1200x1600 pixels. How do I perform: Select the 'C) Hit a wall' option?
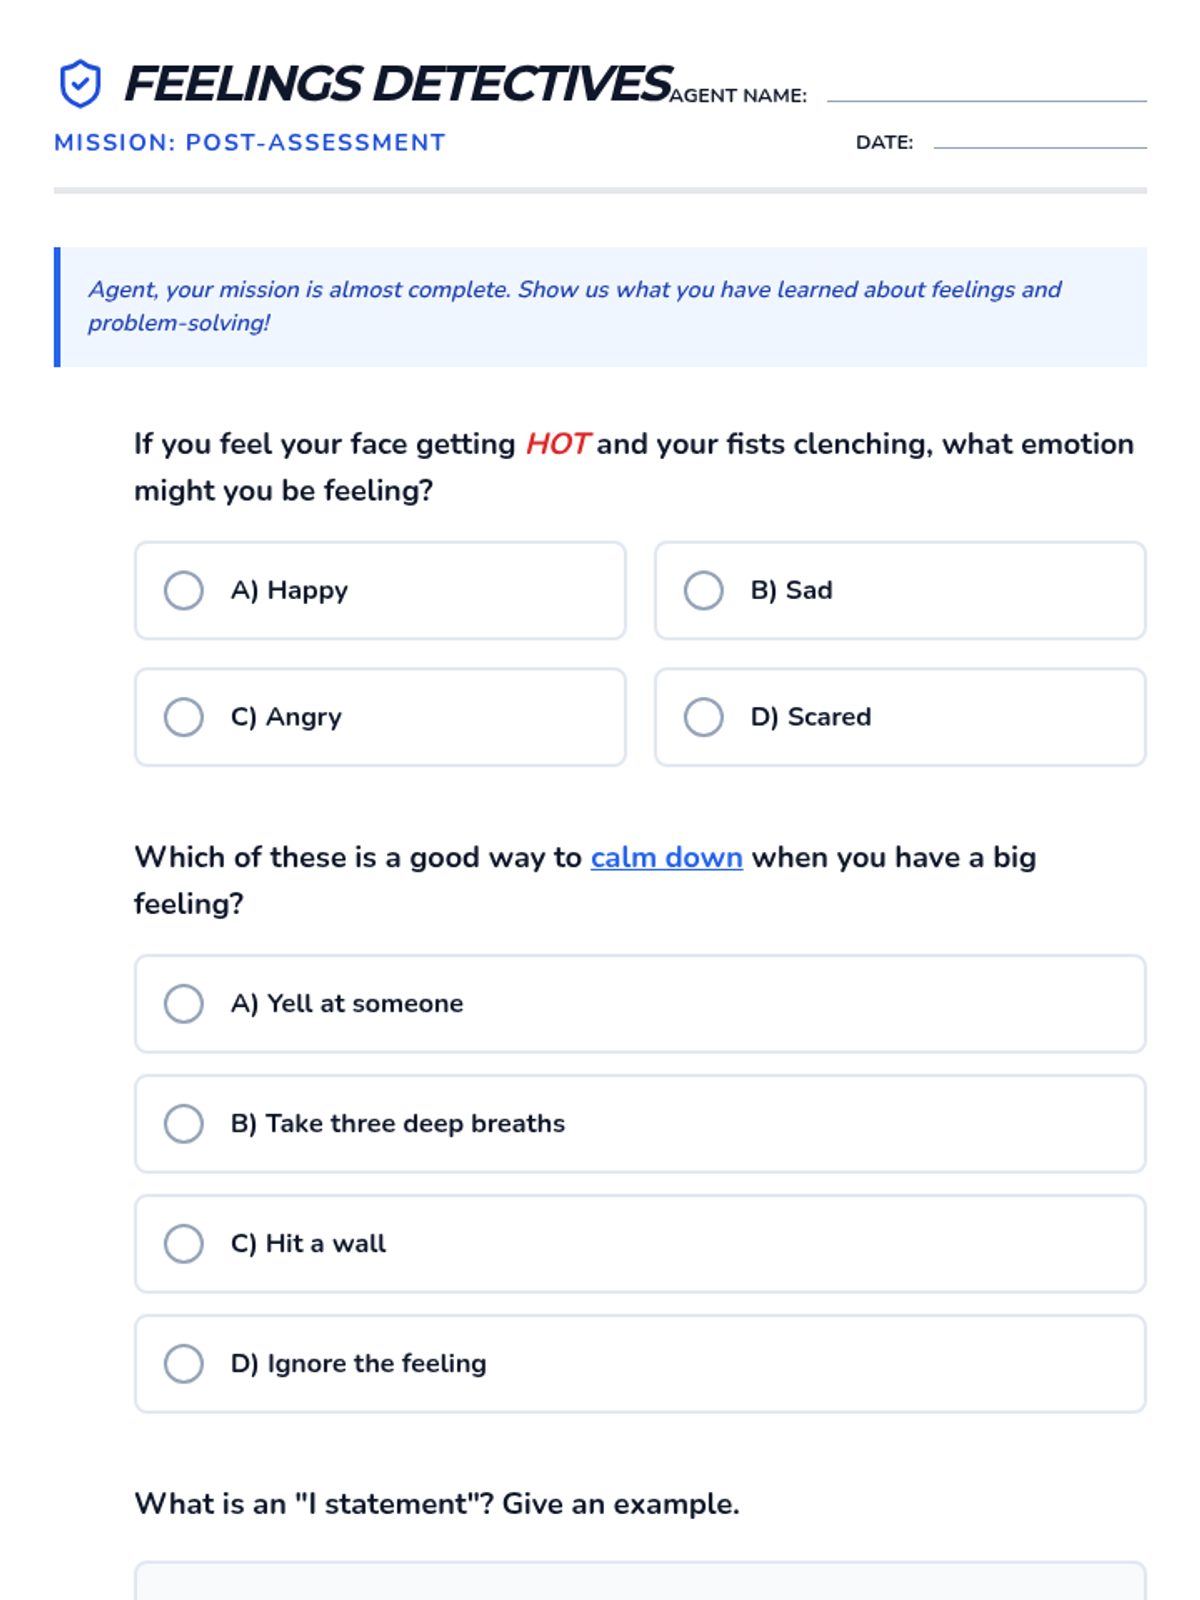click(184, 1244)
